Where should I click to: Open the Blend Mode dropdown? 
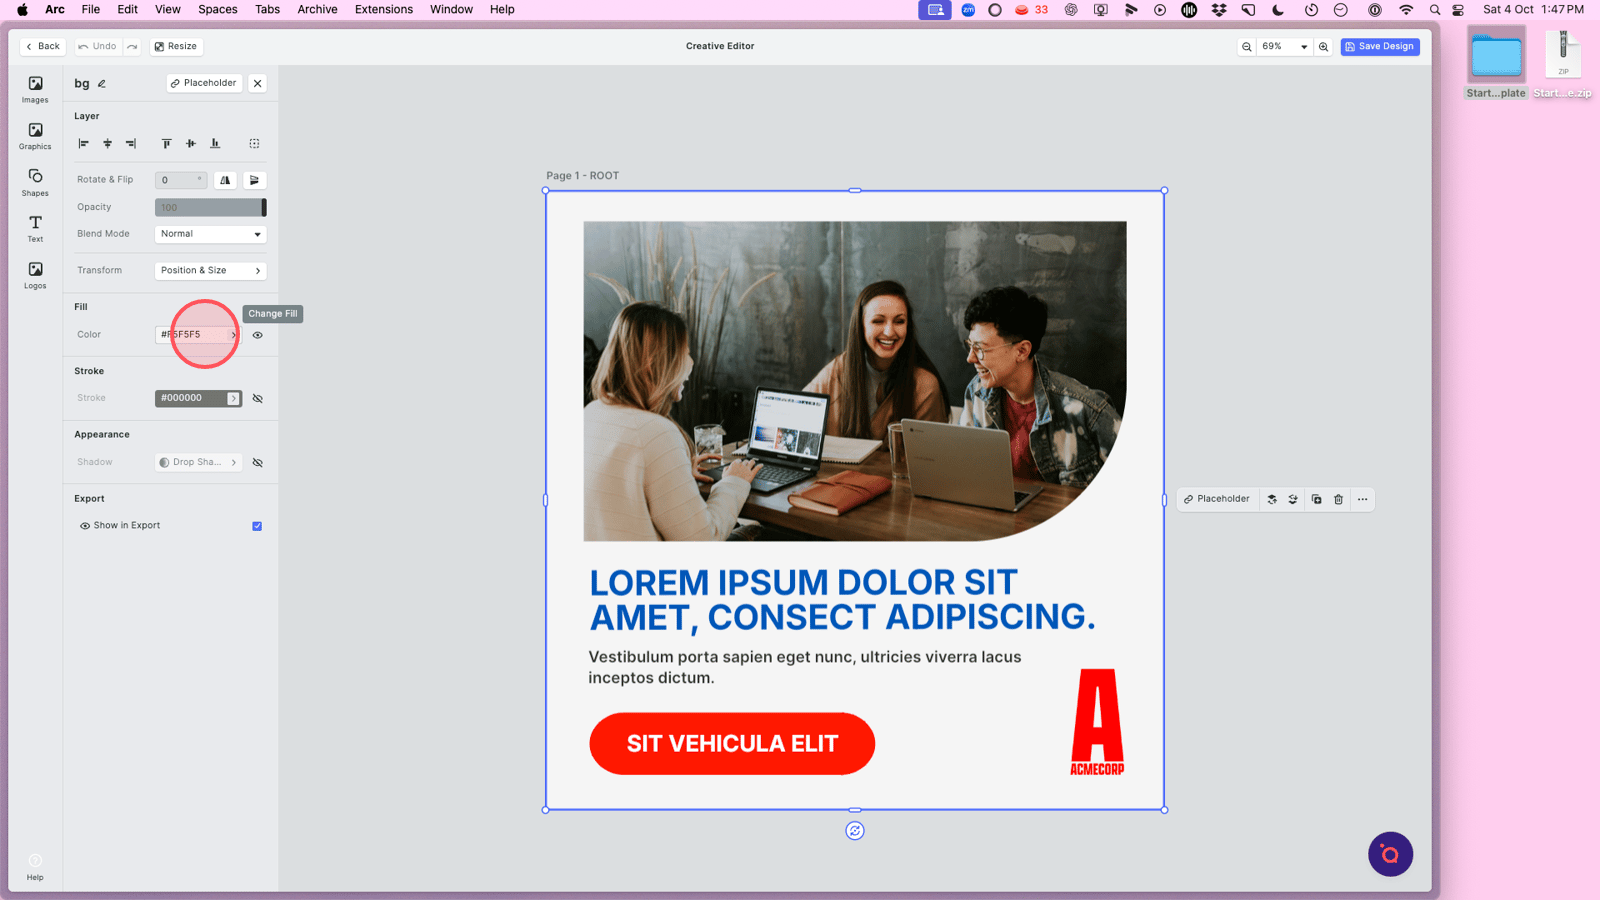click(x=210, y=234)
